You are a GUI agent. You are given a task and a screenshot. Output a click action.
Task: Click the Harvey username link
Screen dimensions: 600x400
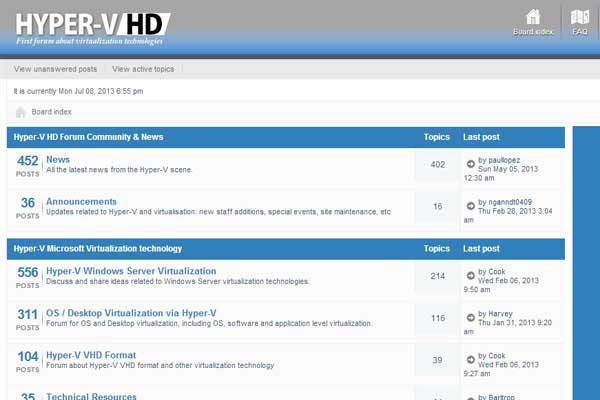pos(501,314)
